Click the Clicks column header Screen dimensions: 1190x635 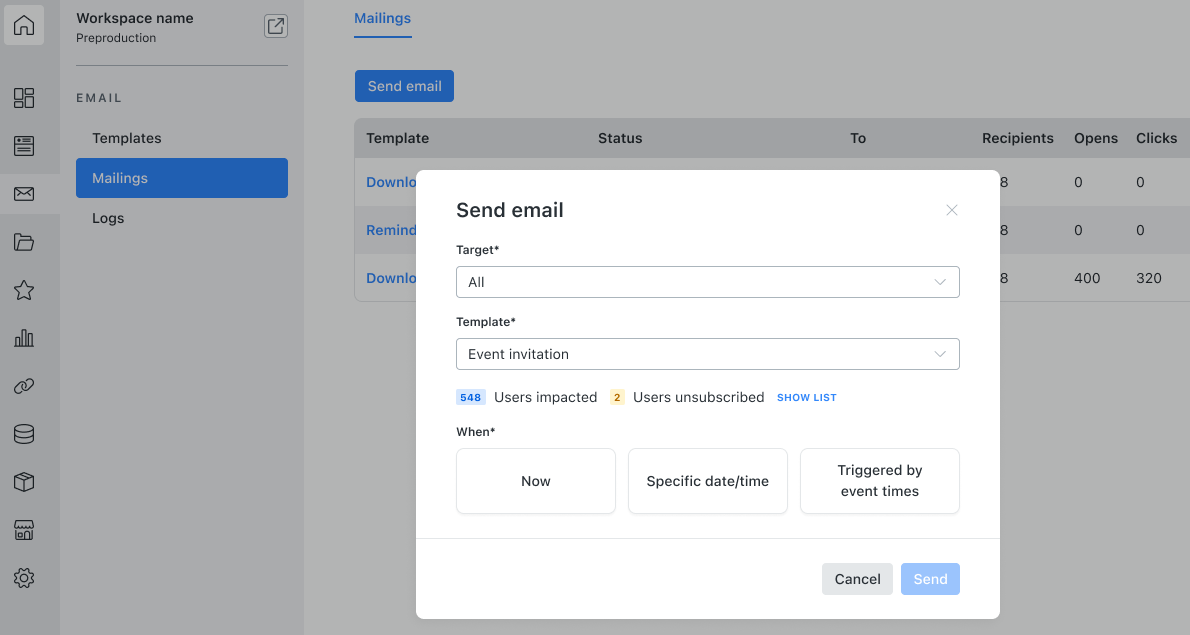[x=1157, y=138]
